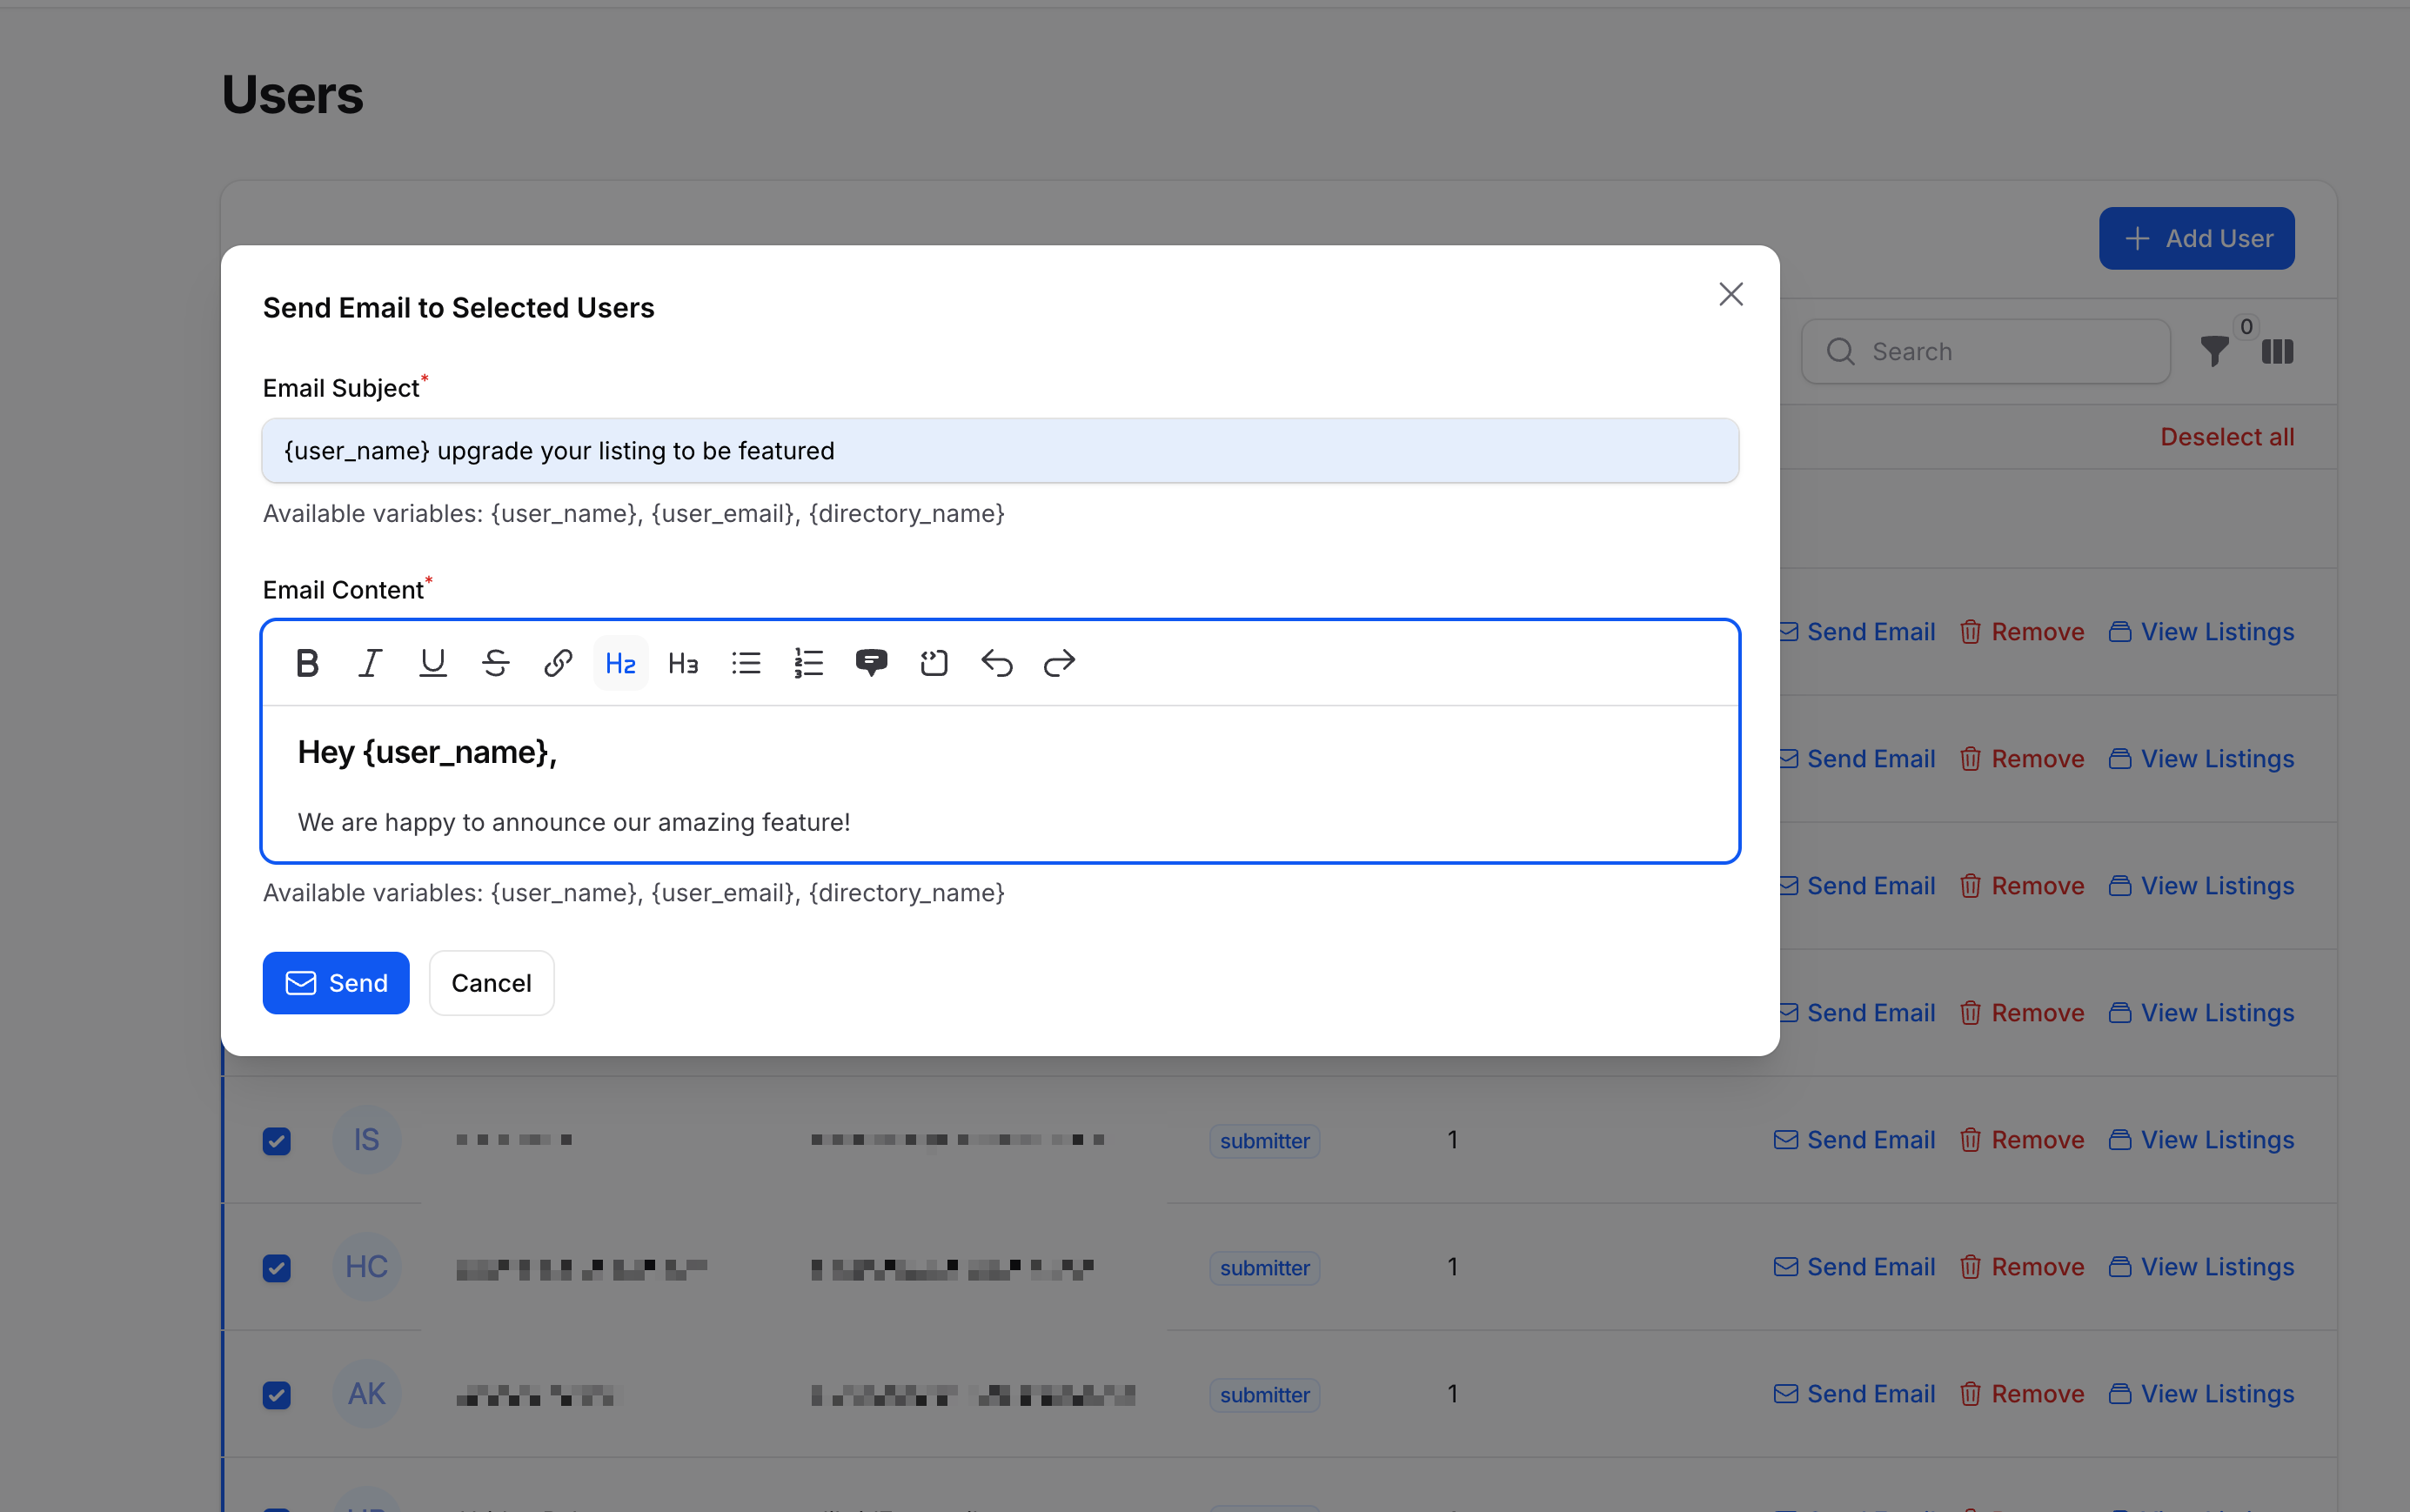The image size is (2410, 1512).
Task: Click Deselect all link
Action: (2226, 437)
